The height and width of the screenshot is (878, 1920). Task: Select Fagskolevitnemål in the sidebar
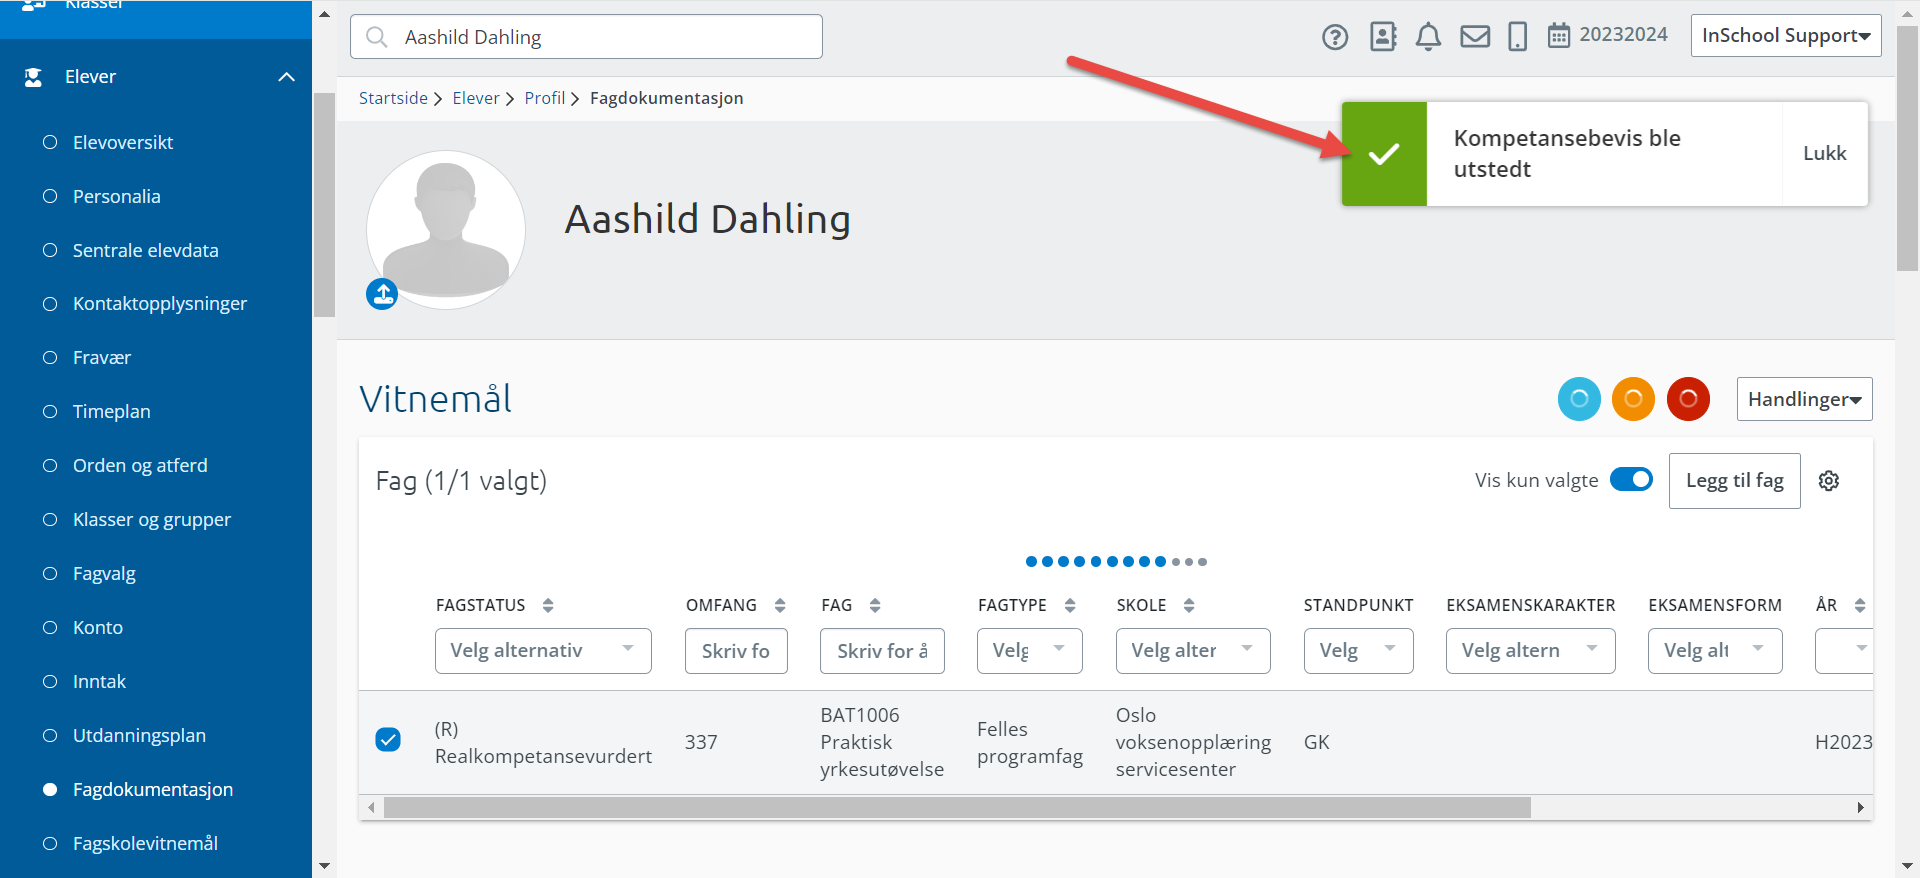(x=145, y=844)
